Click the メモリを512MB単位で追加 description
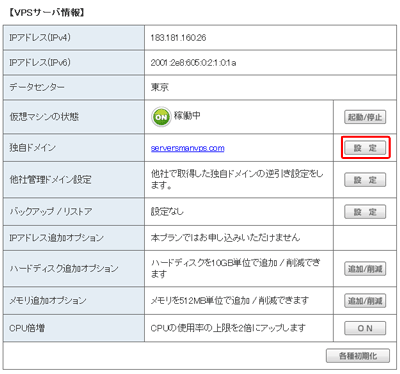The image size is (400, 374). pyautogui.click(x=230, y=301)
